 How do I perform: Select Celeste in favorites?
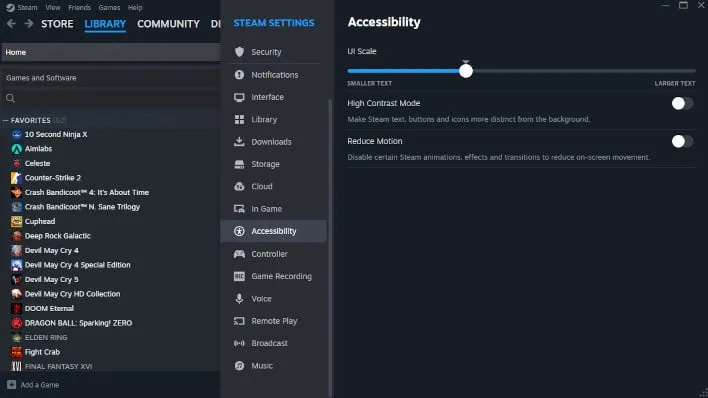pos(37,163)
